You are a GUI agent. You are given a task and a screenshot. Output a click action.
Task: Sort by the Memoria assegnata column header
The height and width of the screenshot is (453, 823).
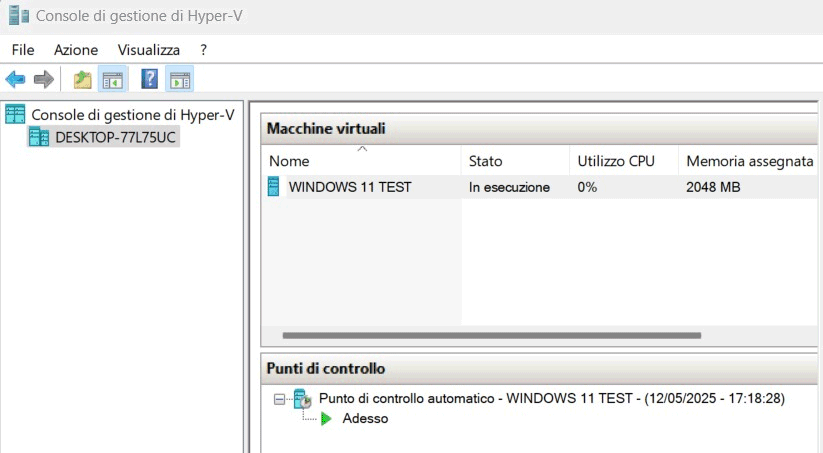(750, 161)
